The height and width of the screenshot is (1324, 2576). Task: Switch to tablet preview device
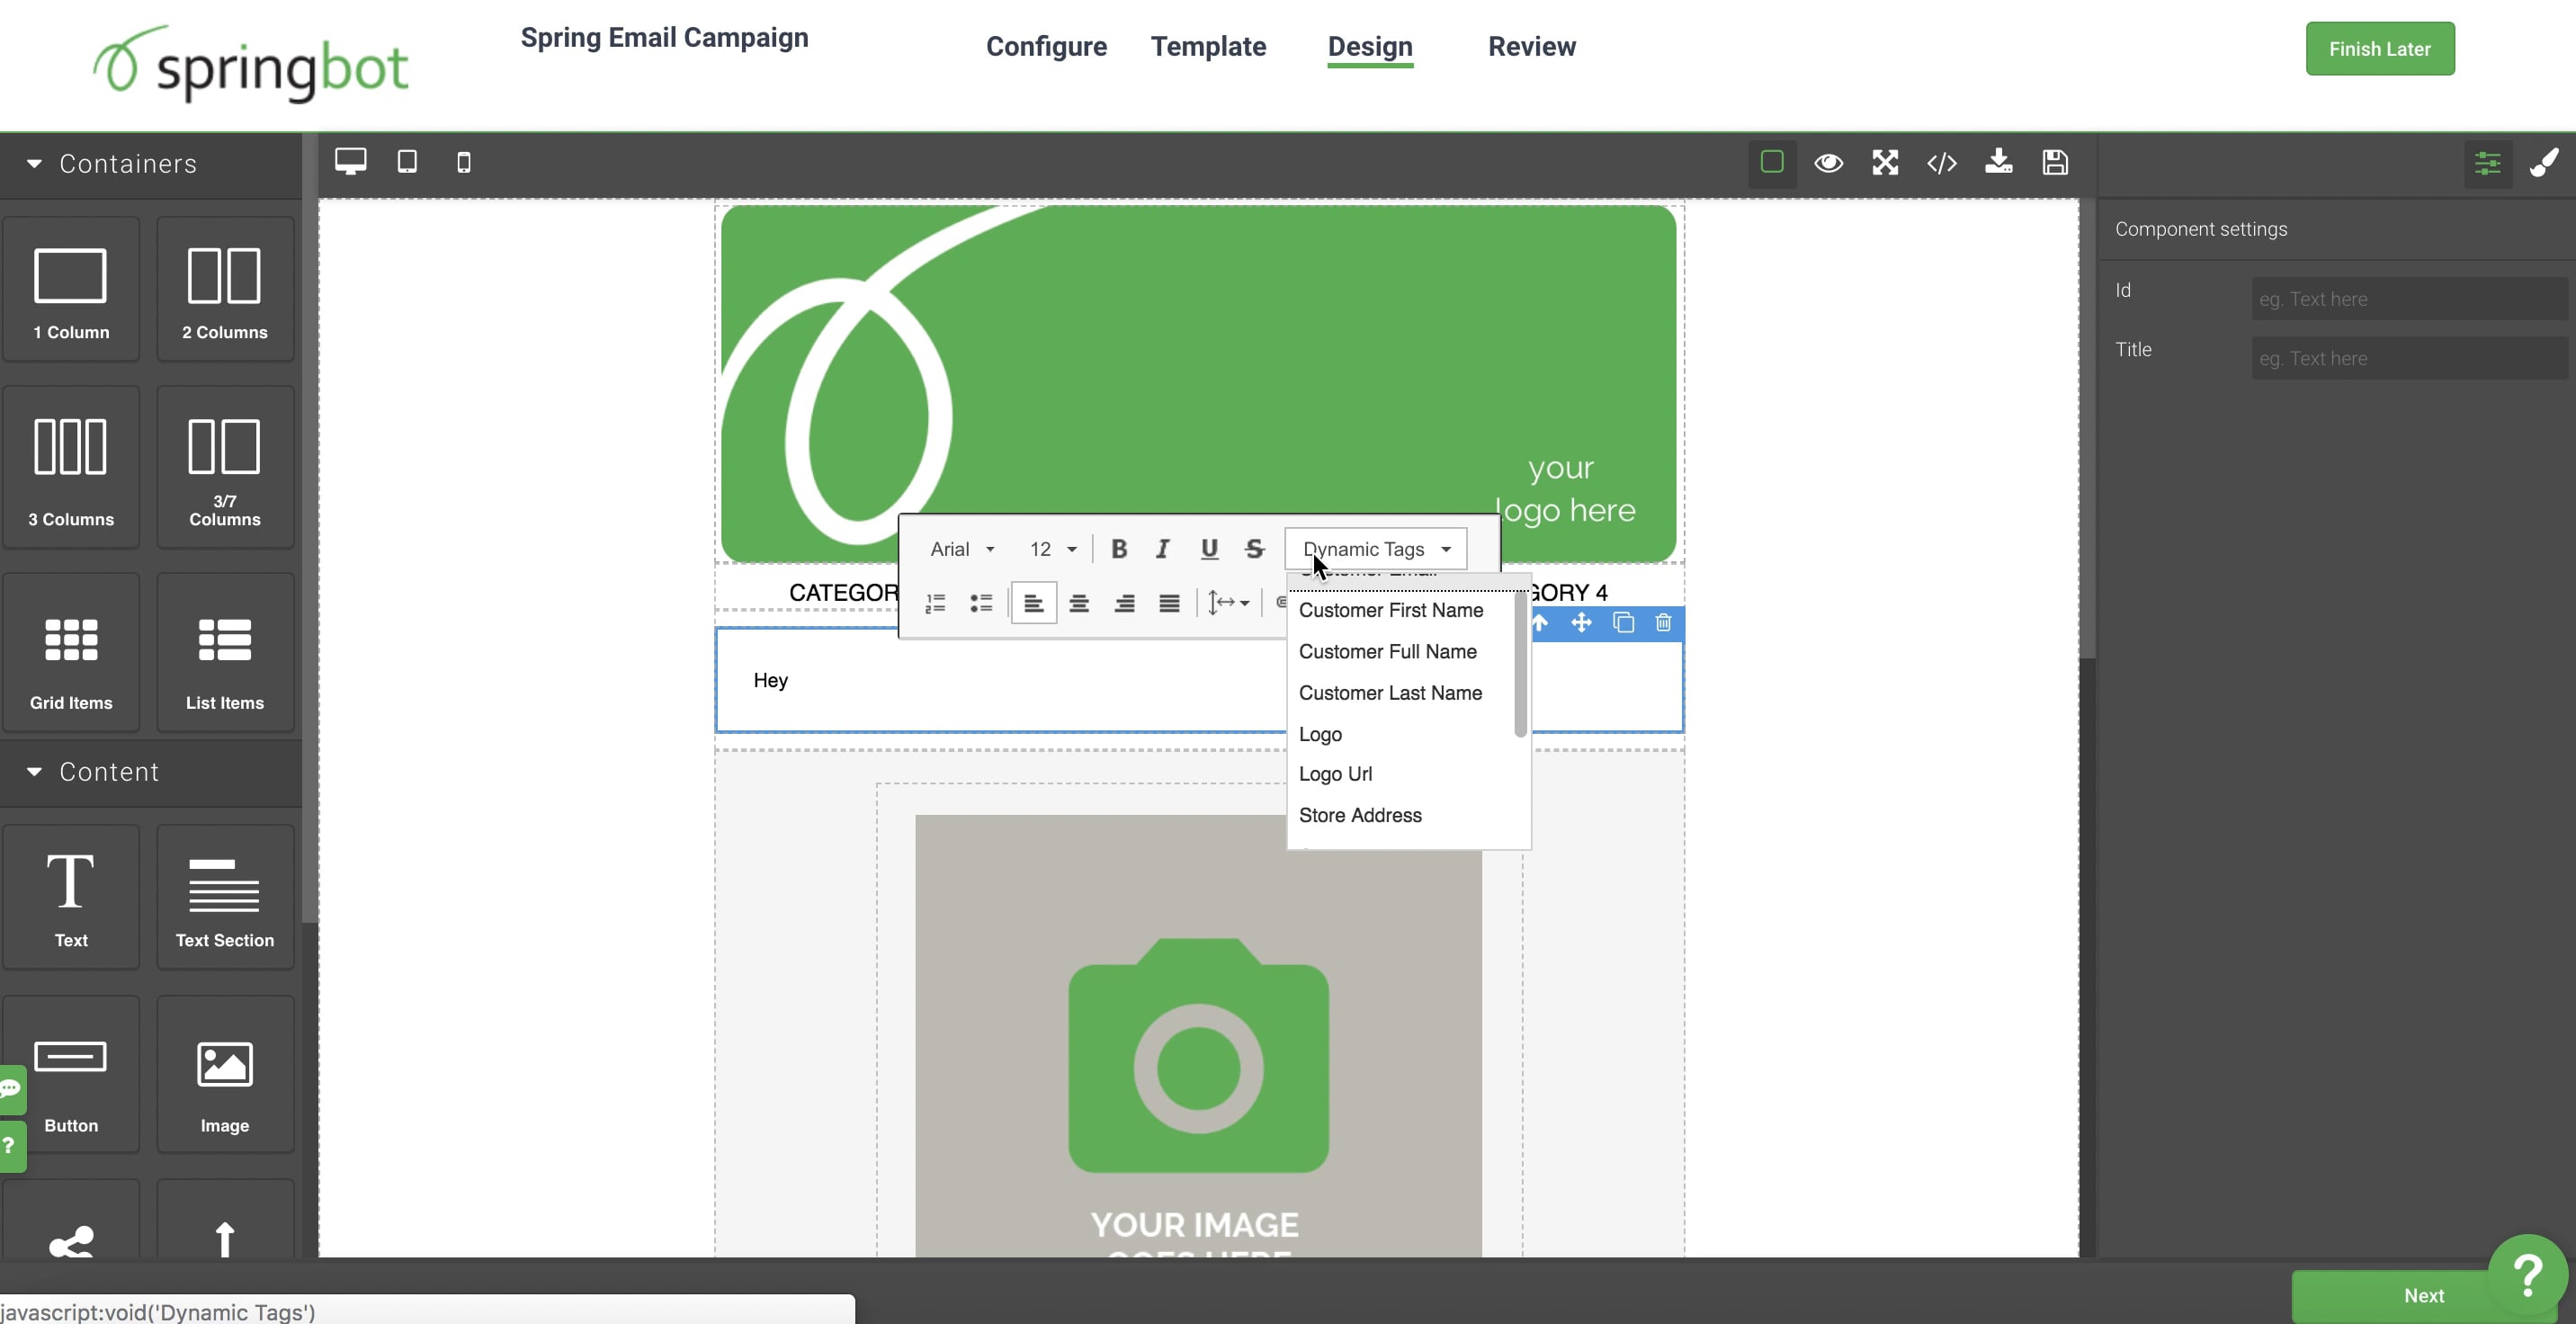(407, 161)
